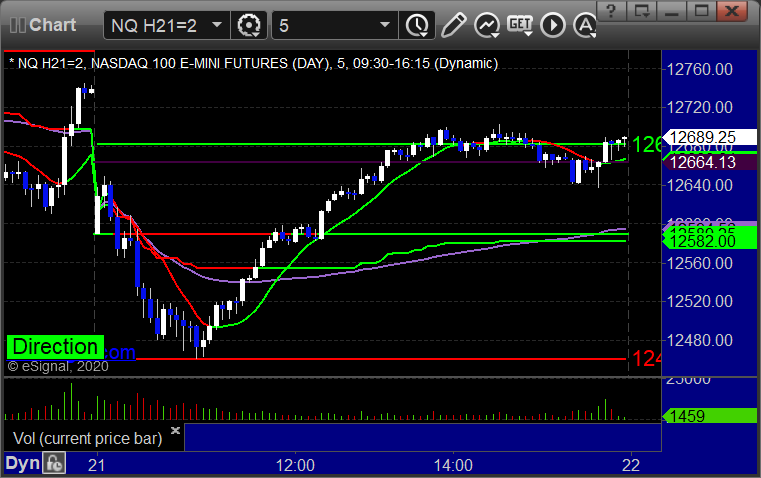This screenshot has height=478, width=761.
Task: Start bar replay with the play icon
Action: point(553,25)
